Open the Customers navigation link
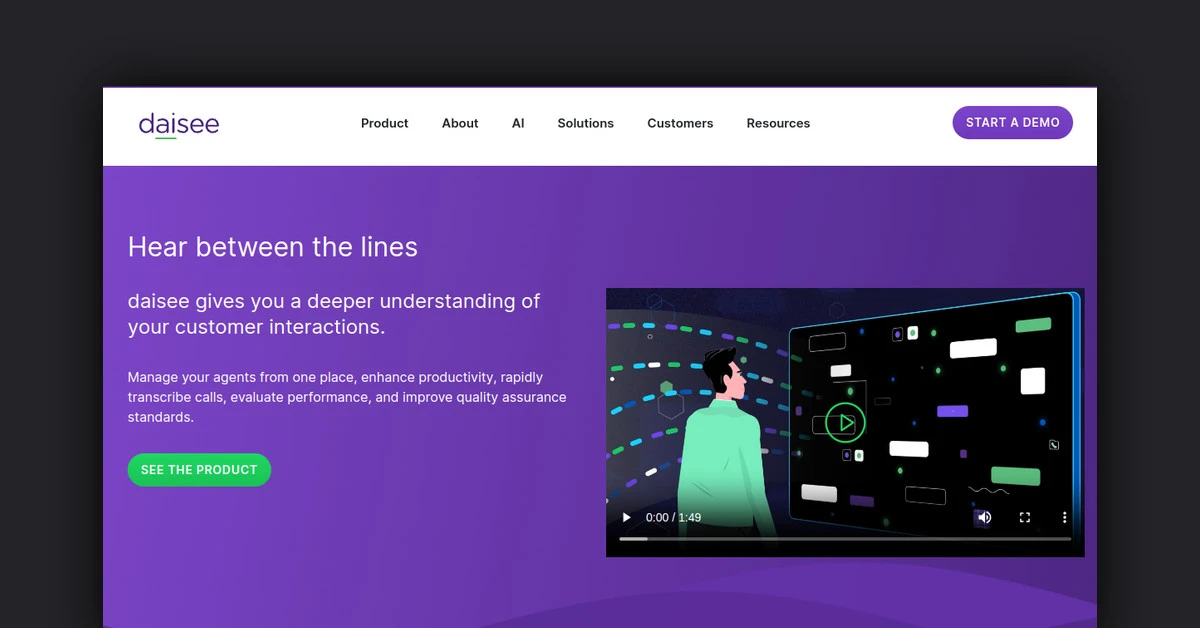The height and width of the screenshot is (628, 1200). pyautogui.click(x=680, y=123)
